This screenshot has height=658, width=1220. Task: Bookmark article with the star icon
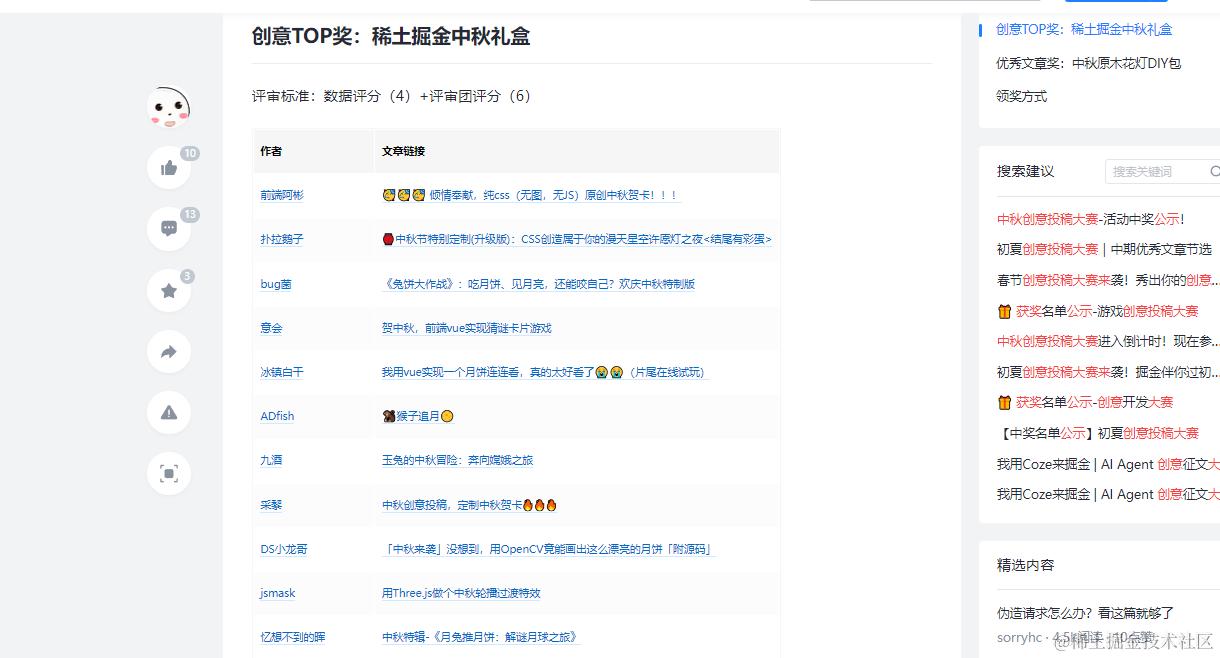(169, 290)
